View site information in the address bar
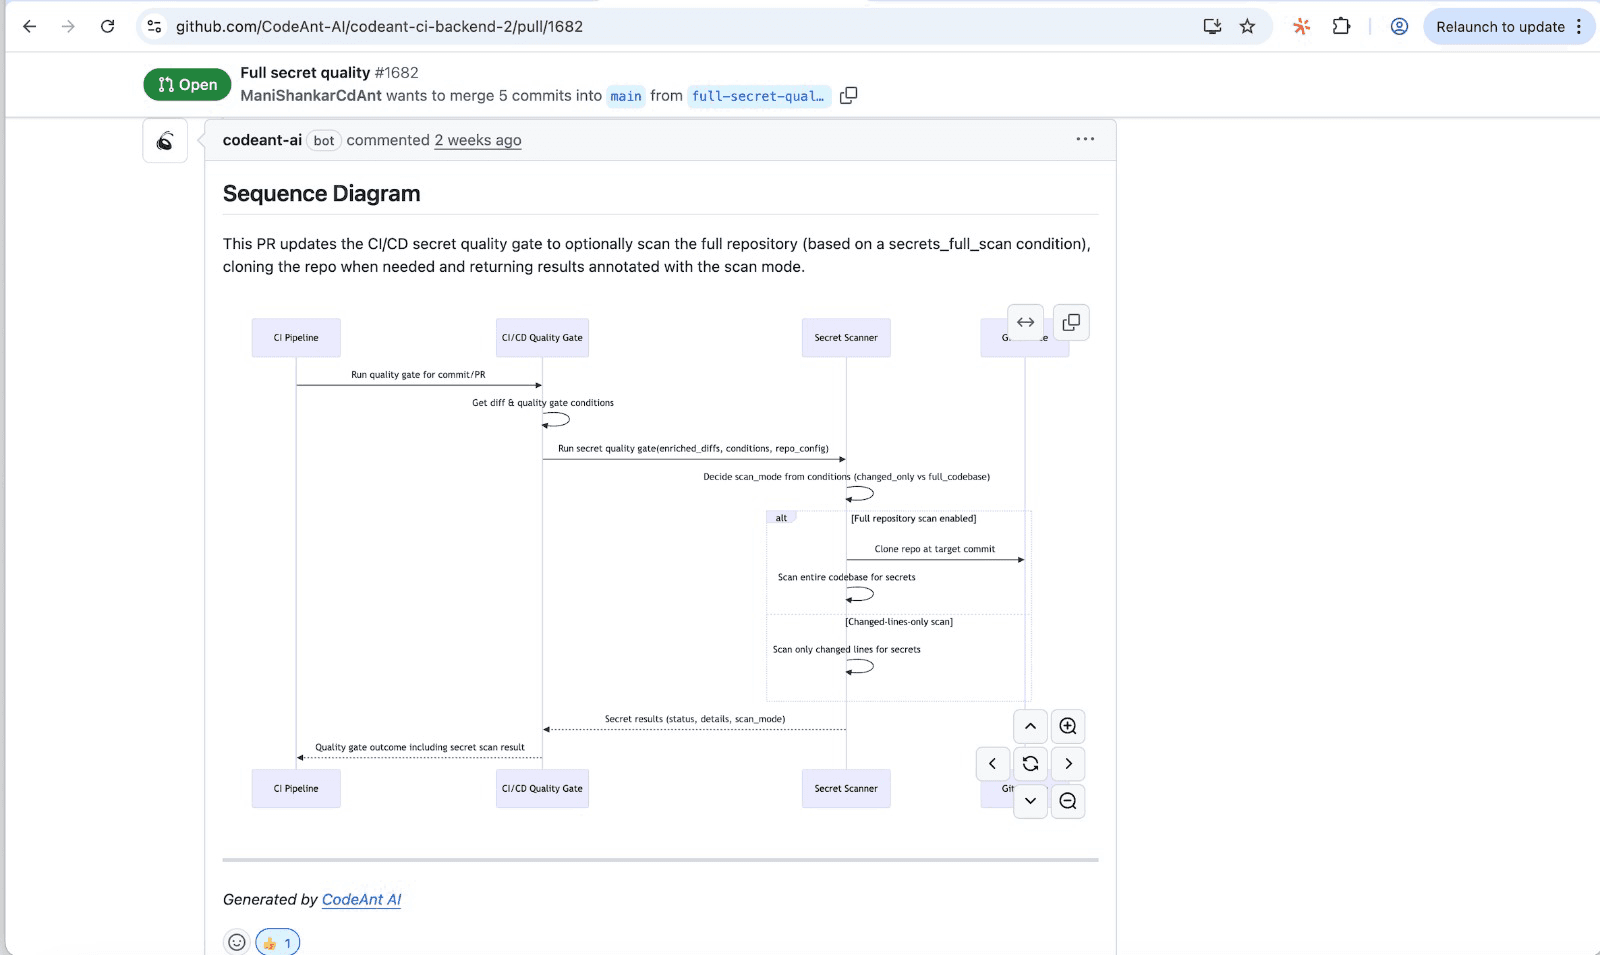 coord(154,27)
